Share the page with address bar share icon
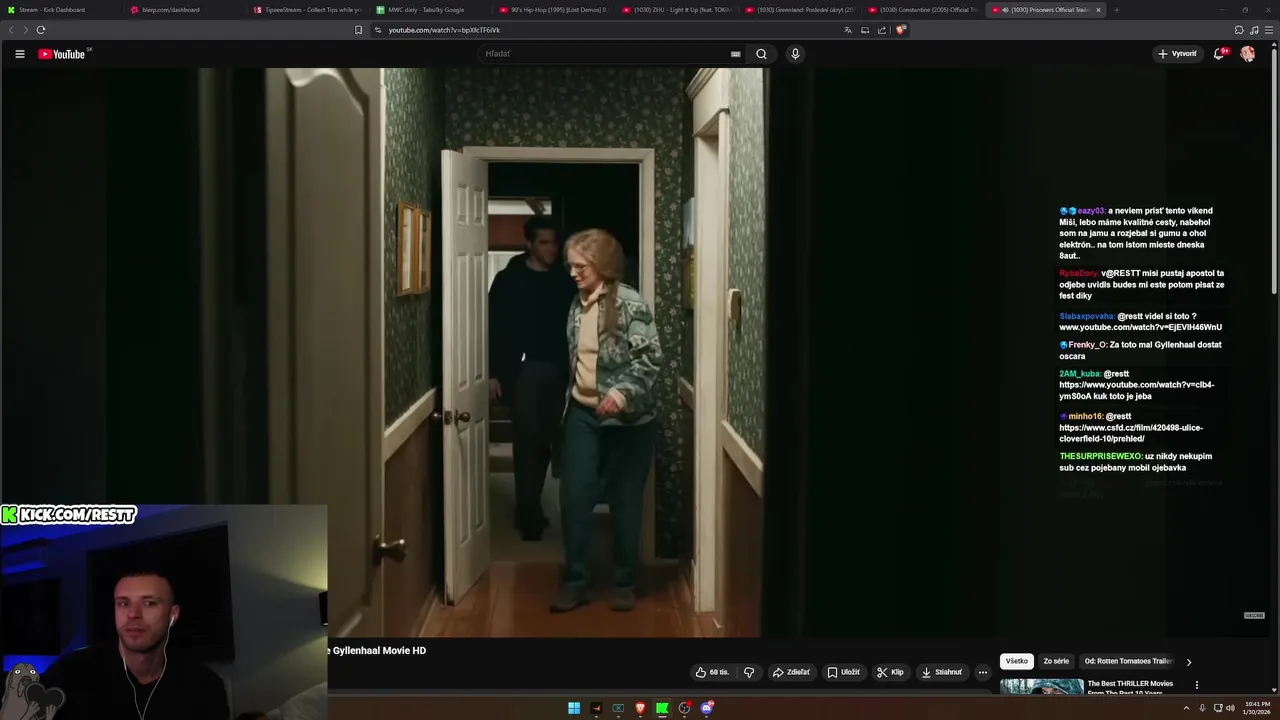Viewport: 1280px width, 720px height. click(882, 30)
